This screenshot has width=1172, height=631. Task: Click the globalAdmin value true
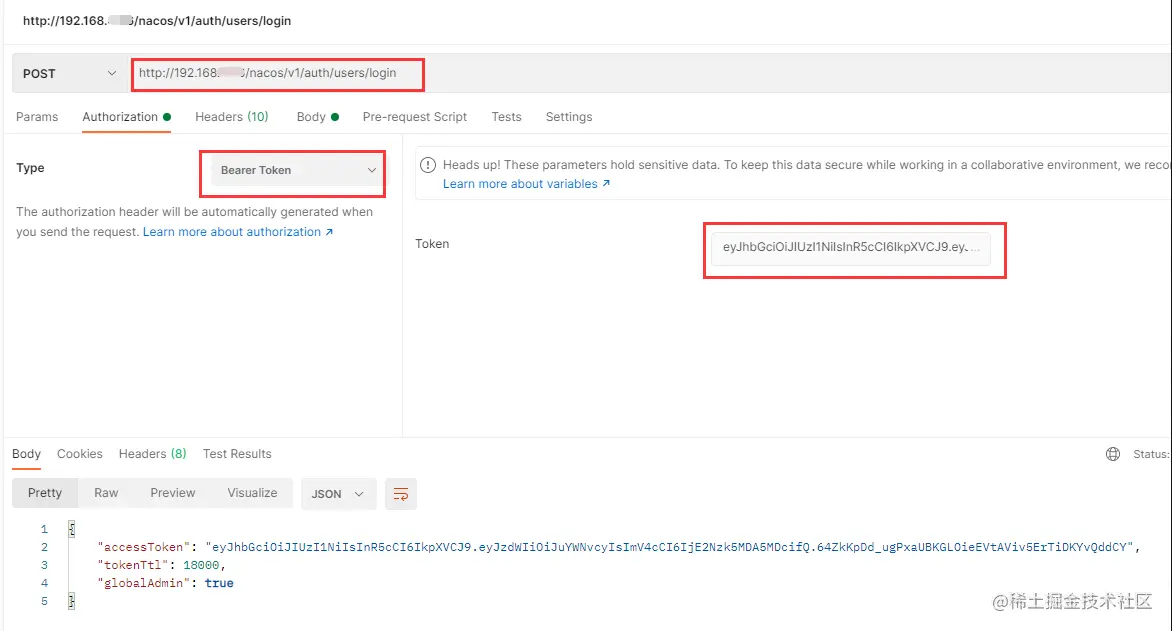pos(219,583)
